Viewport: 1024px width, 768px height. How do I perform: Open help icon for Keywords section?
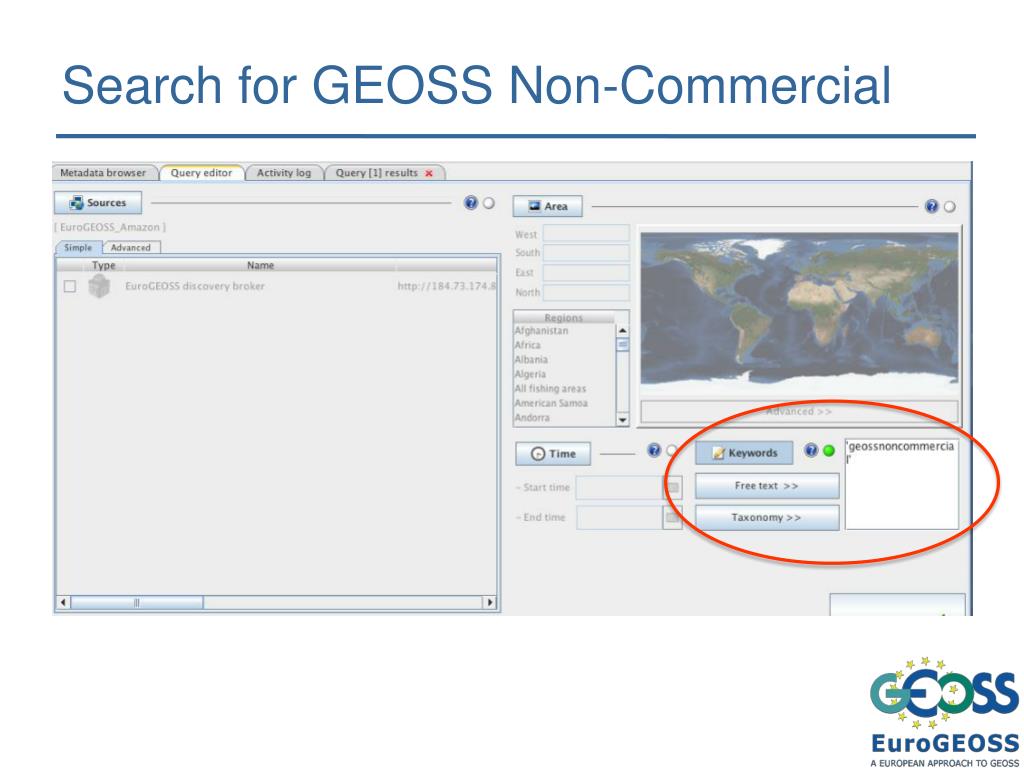click(811, 450)
